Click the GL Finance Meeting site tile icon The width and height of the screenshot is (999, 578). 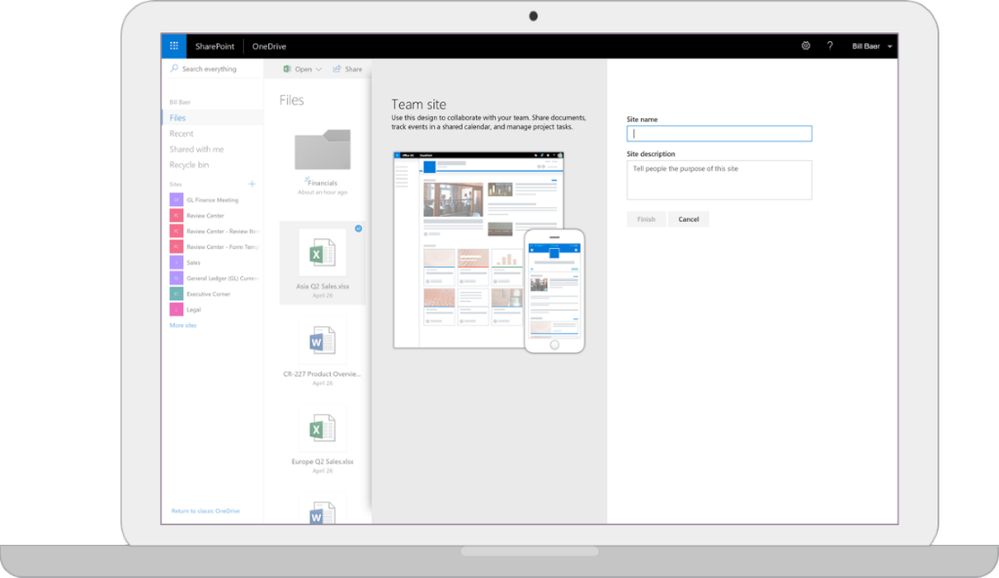176,199
